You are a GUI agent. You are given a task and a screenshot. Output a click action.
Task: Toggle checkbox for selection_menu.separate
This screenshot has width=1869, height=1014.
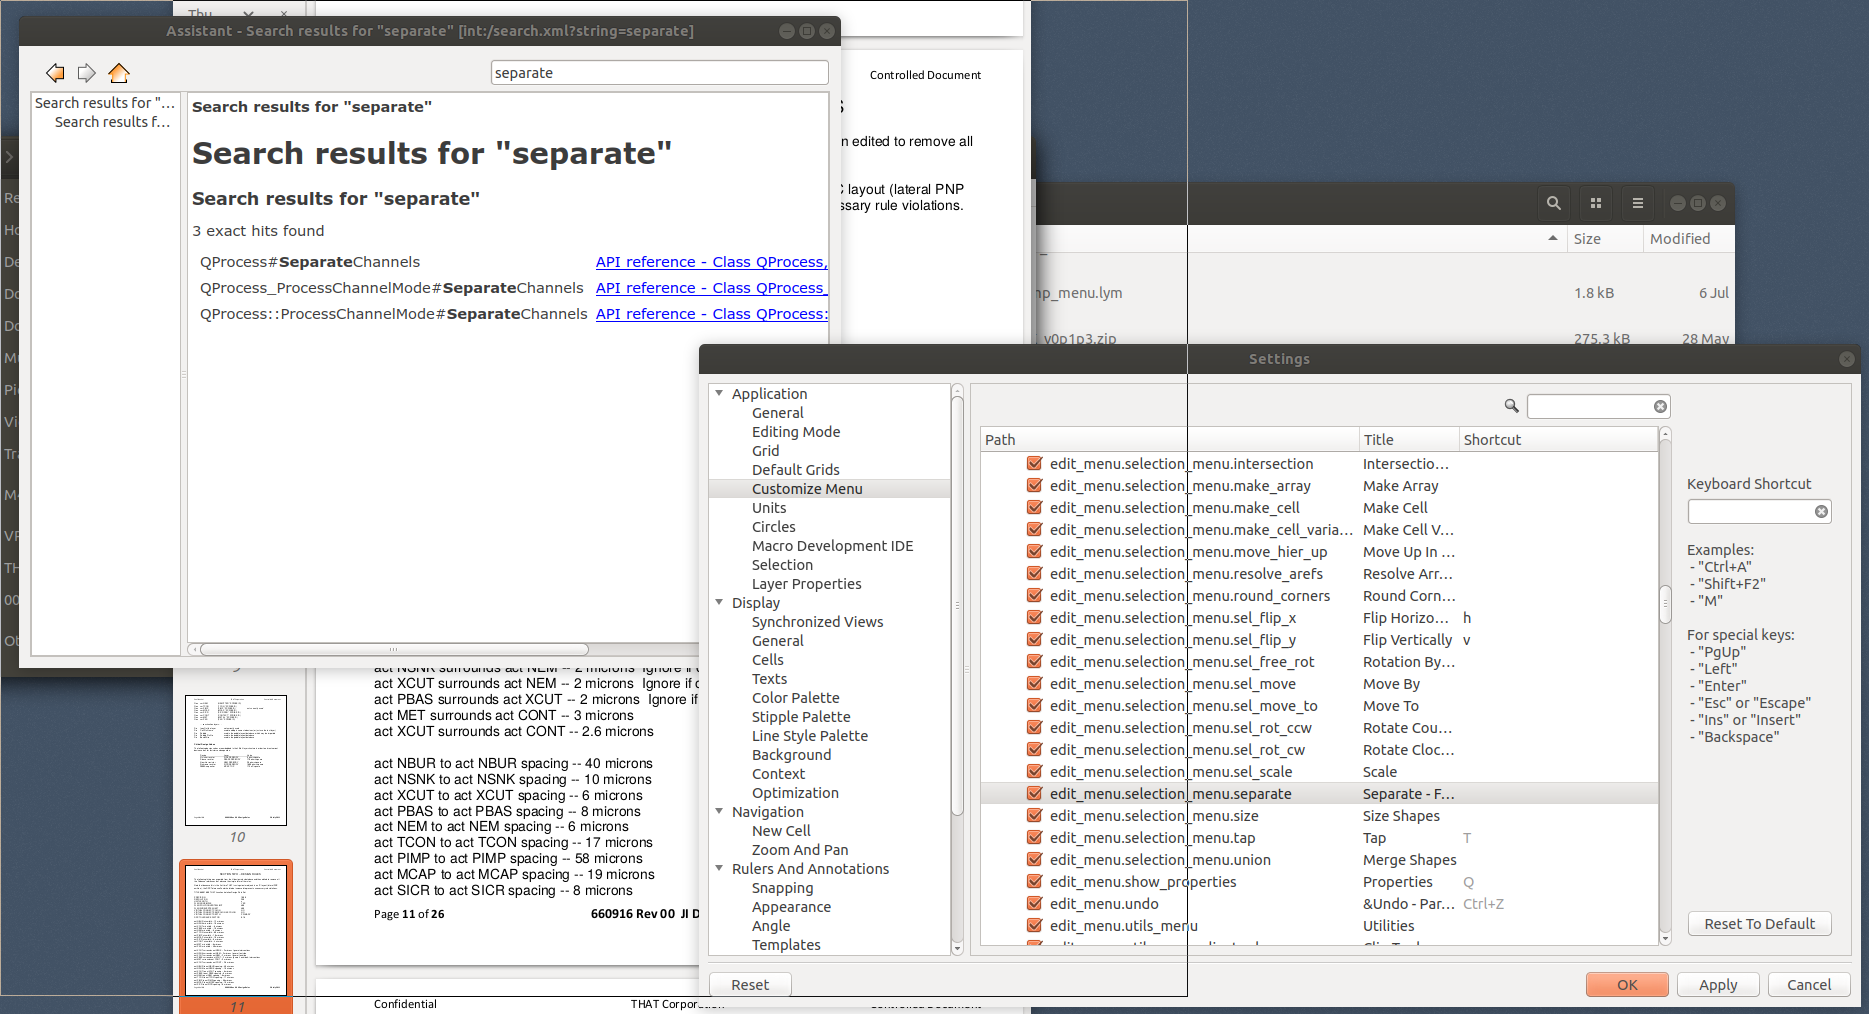click(x=1035, y=794)
